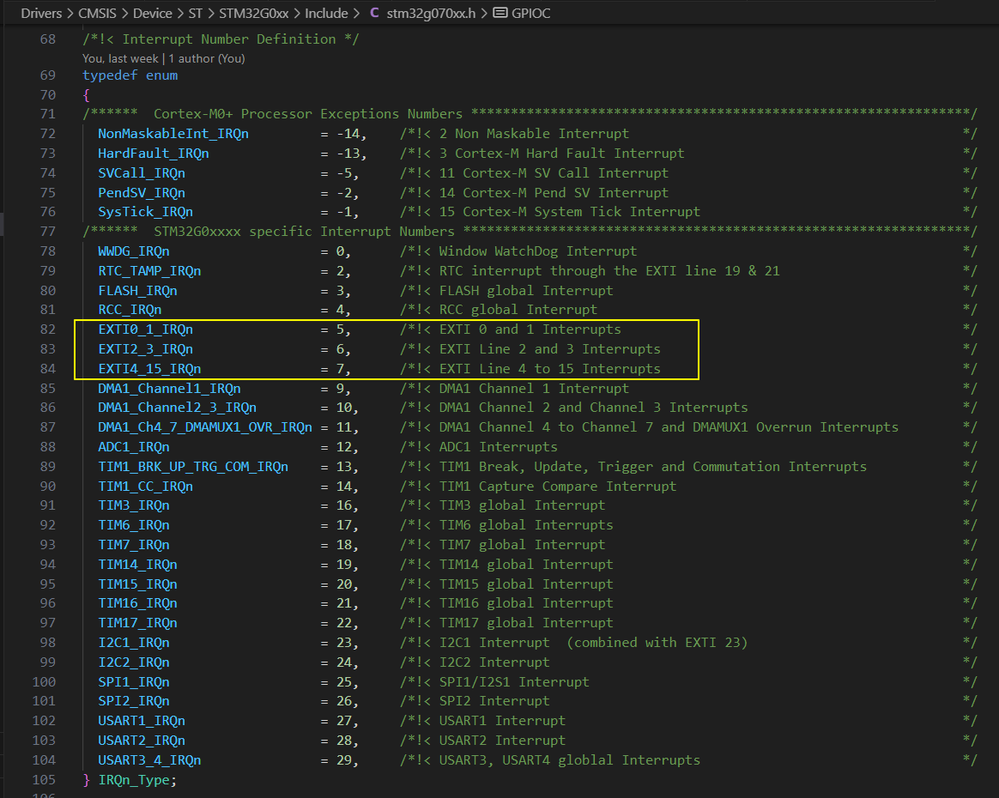Image resolution: width=999 pixels, height=798 pixels.
Task: Click the EXTI4_15_IRQn enum member
Action: click(x=149, y=368)
